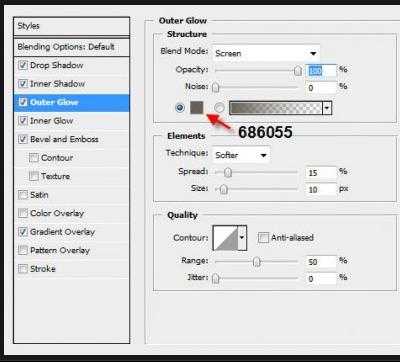The height and width of the screenshot is (362, 400).
Task: Click the Spread value field
Action: (321, 173)
